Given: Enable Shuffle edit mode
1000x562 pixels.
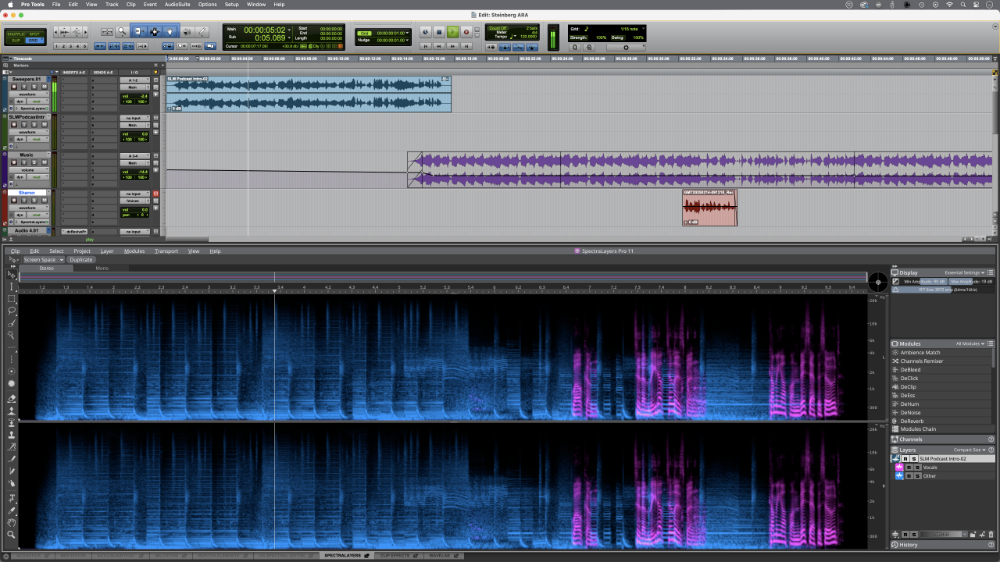Looking at the screenshot, I should click(x=16, y=34).
